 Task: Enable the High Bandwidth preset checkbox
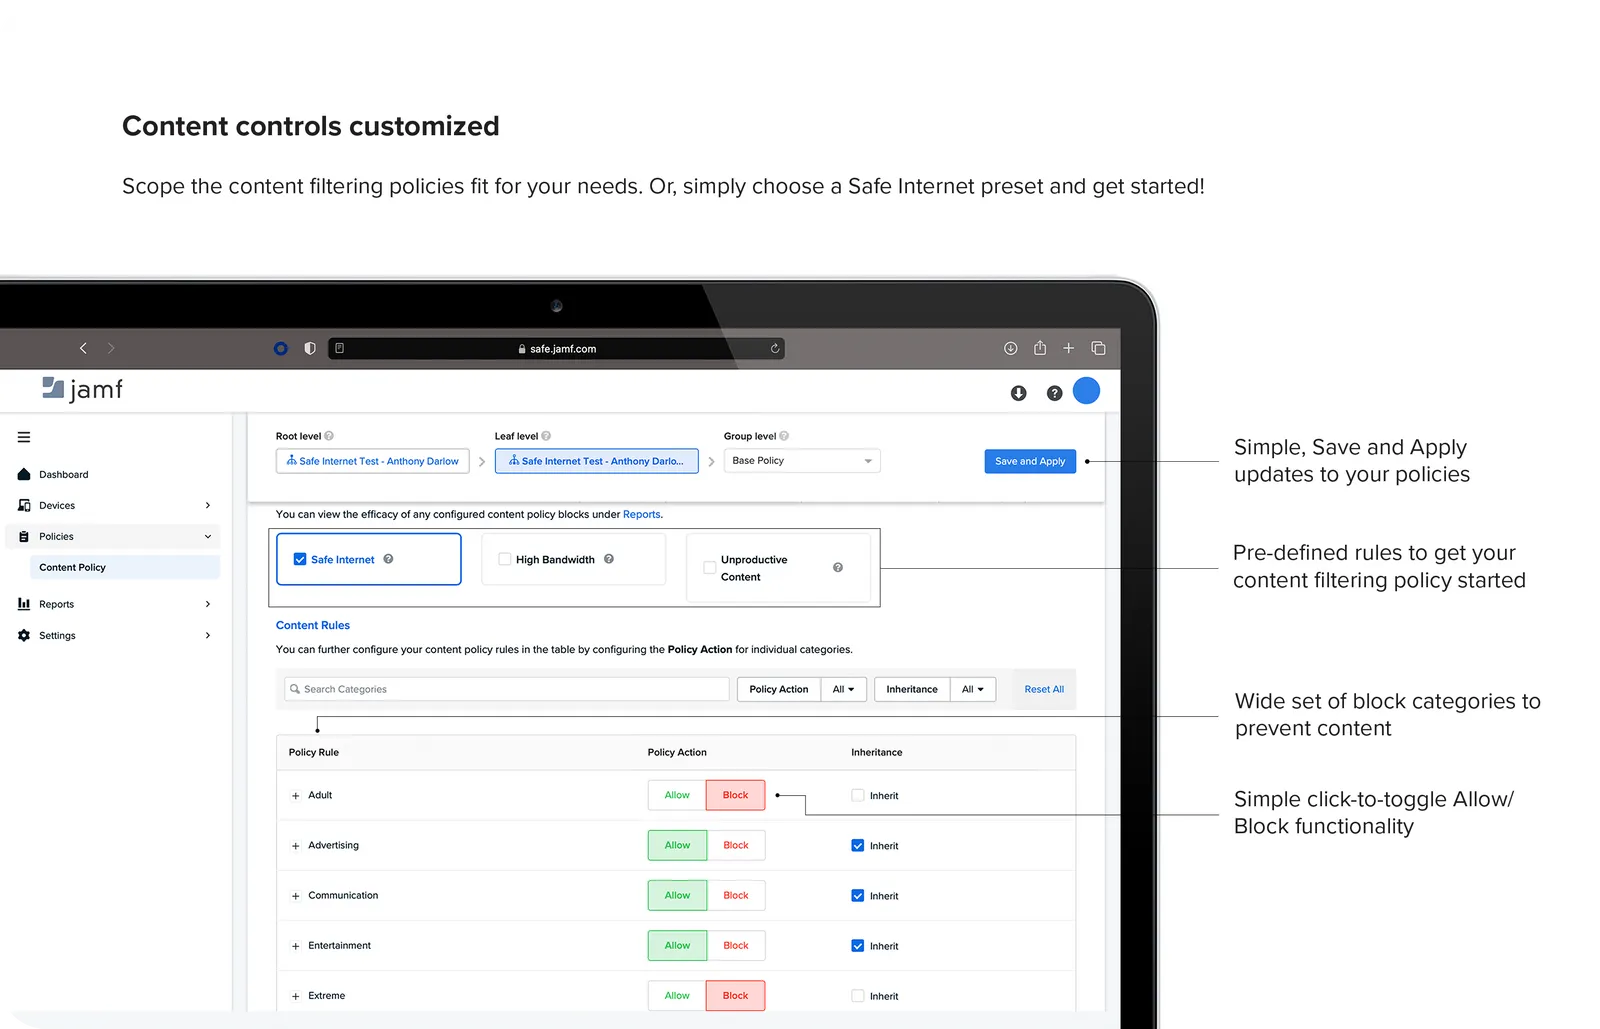pos(505,559)
